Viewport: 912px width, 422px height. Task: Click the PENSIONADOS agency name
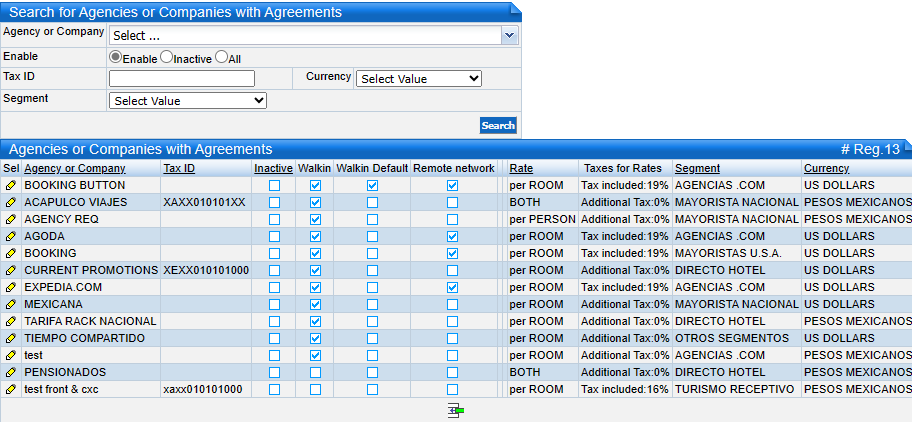pos(65,372)
